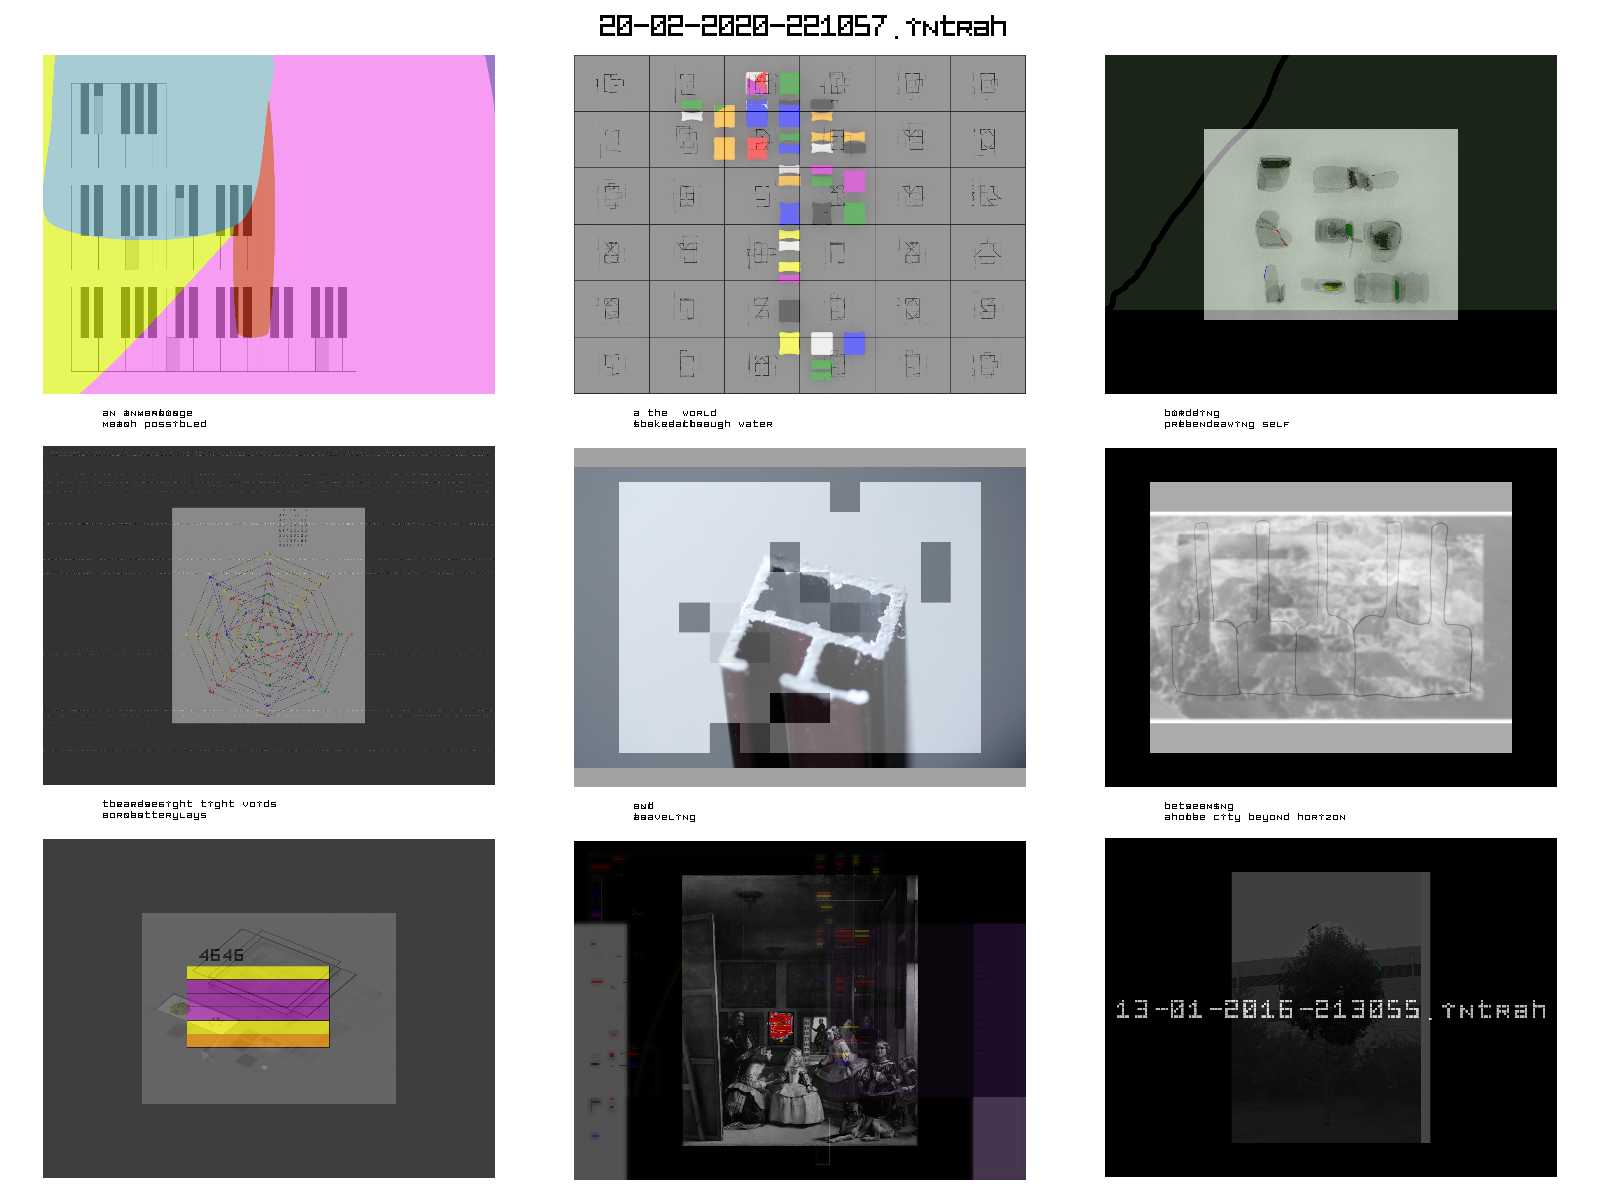Click the magenta stripe in the 4646 image
Screen dimensions: 1600x1200
258,1000
